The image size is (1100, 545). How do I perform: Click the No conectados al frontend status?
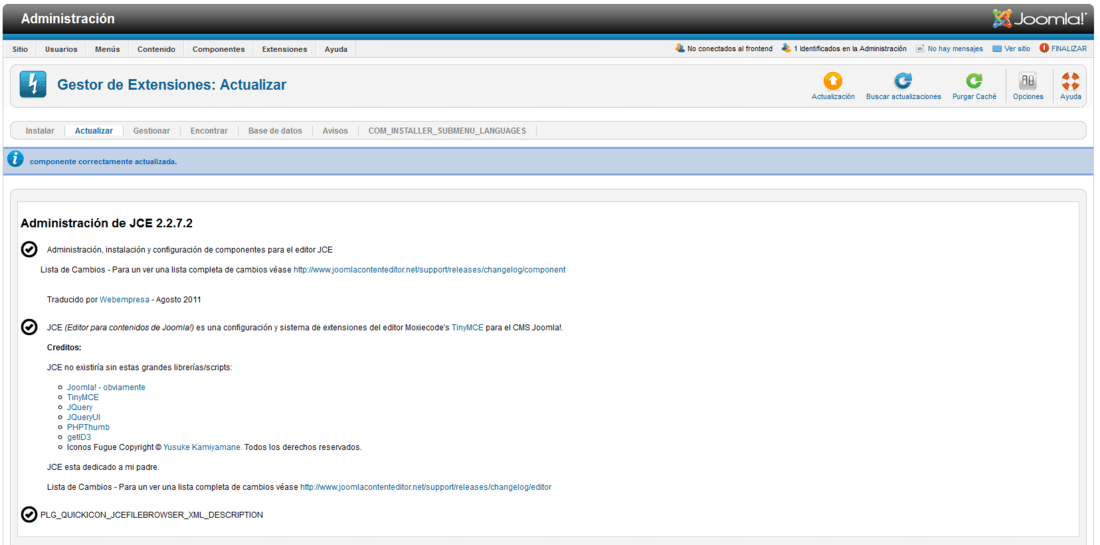pyautogui.click(x=723, y=49)
